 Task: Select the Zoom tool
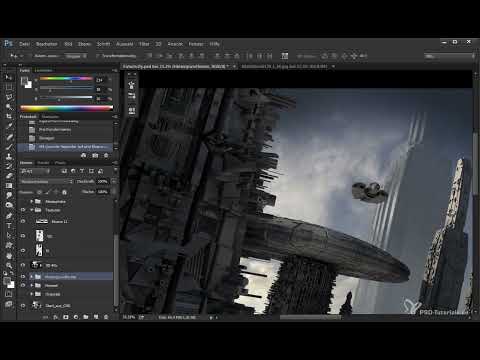[x=9, y=266]
